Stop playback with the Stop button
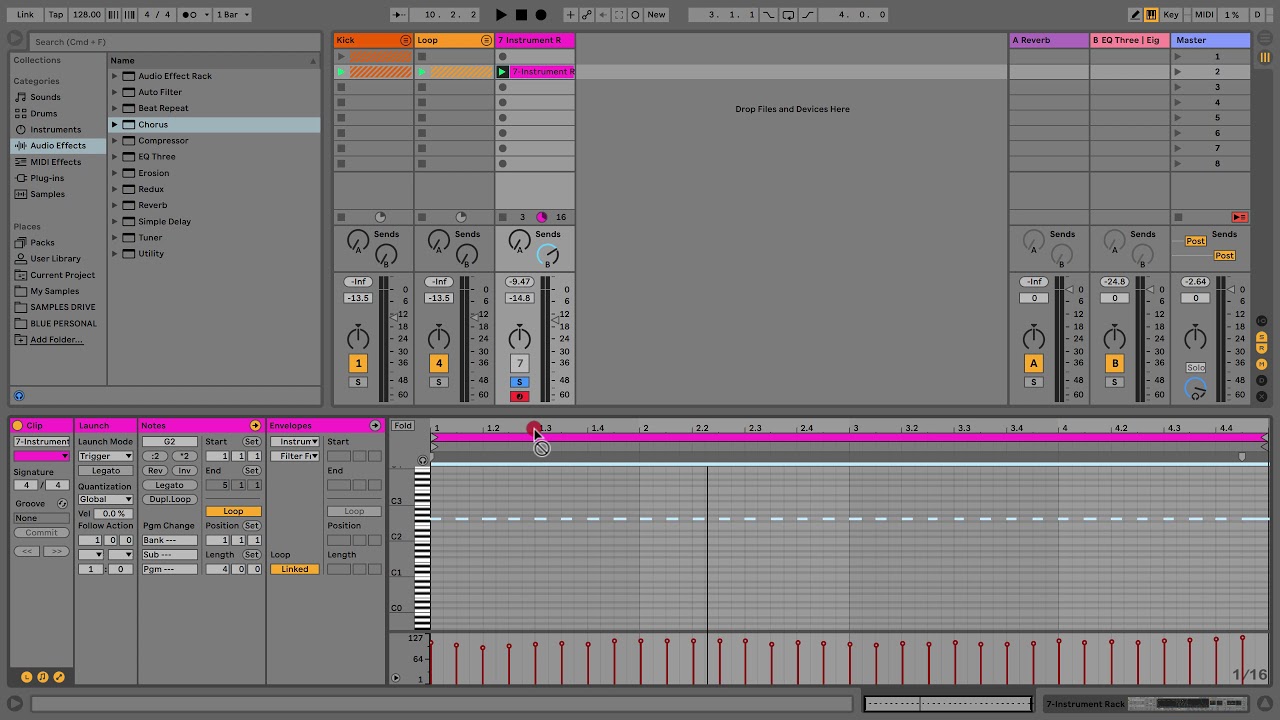The image size is (1280, 720). 521,15
